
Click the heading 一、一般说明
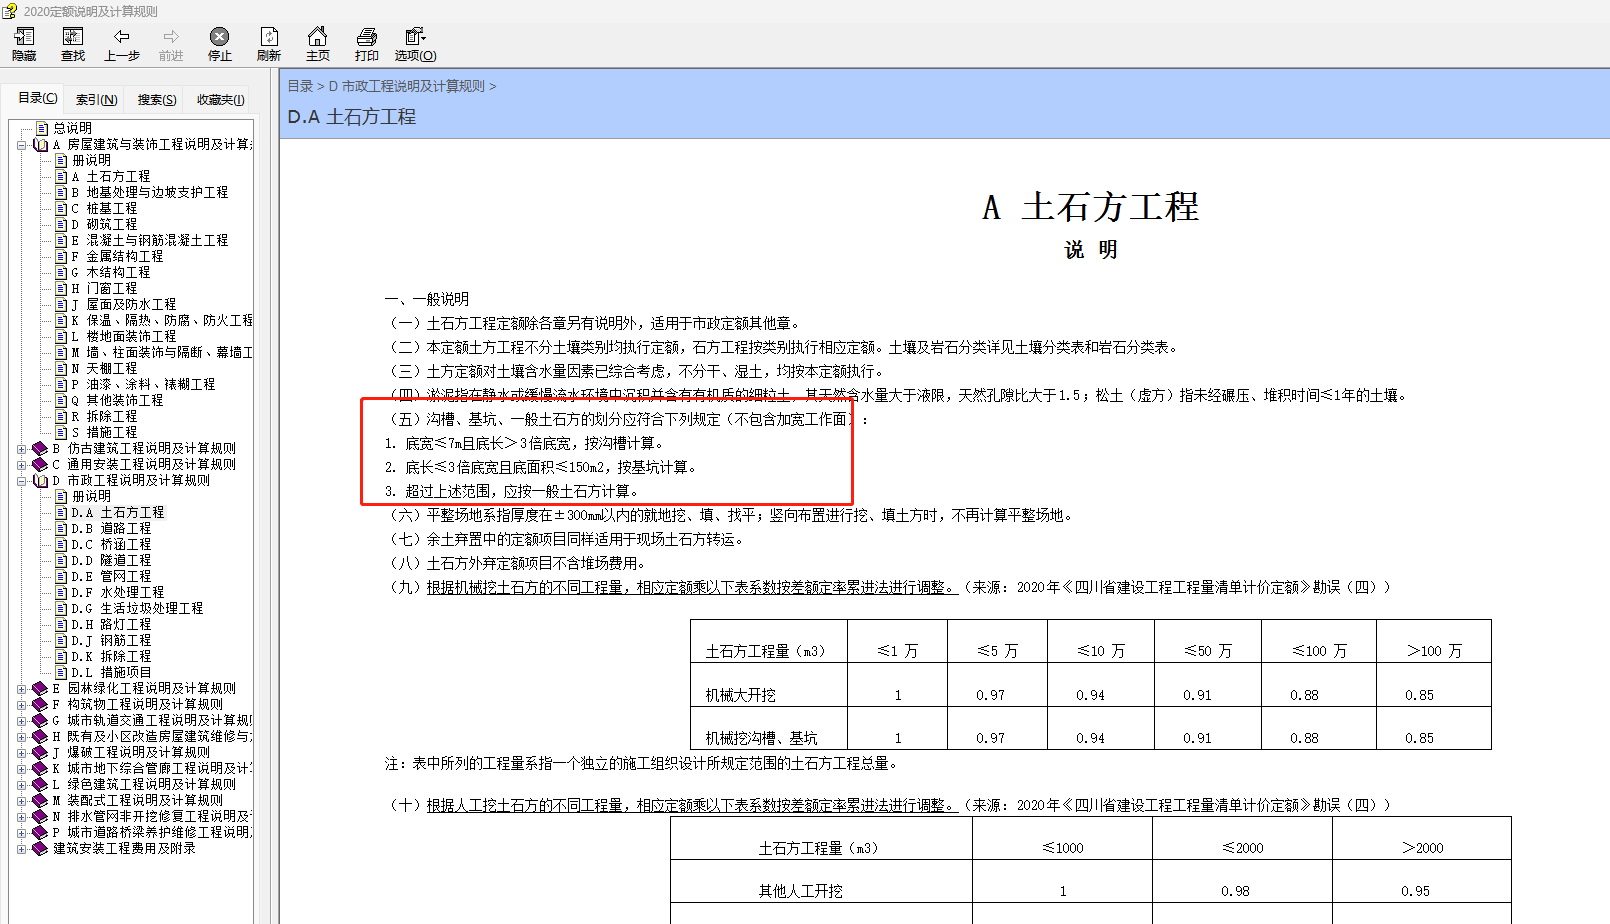(x=427, y=299)
